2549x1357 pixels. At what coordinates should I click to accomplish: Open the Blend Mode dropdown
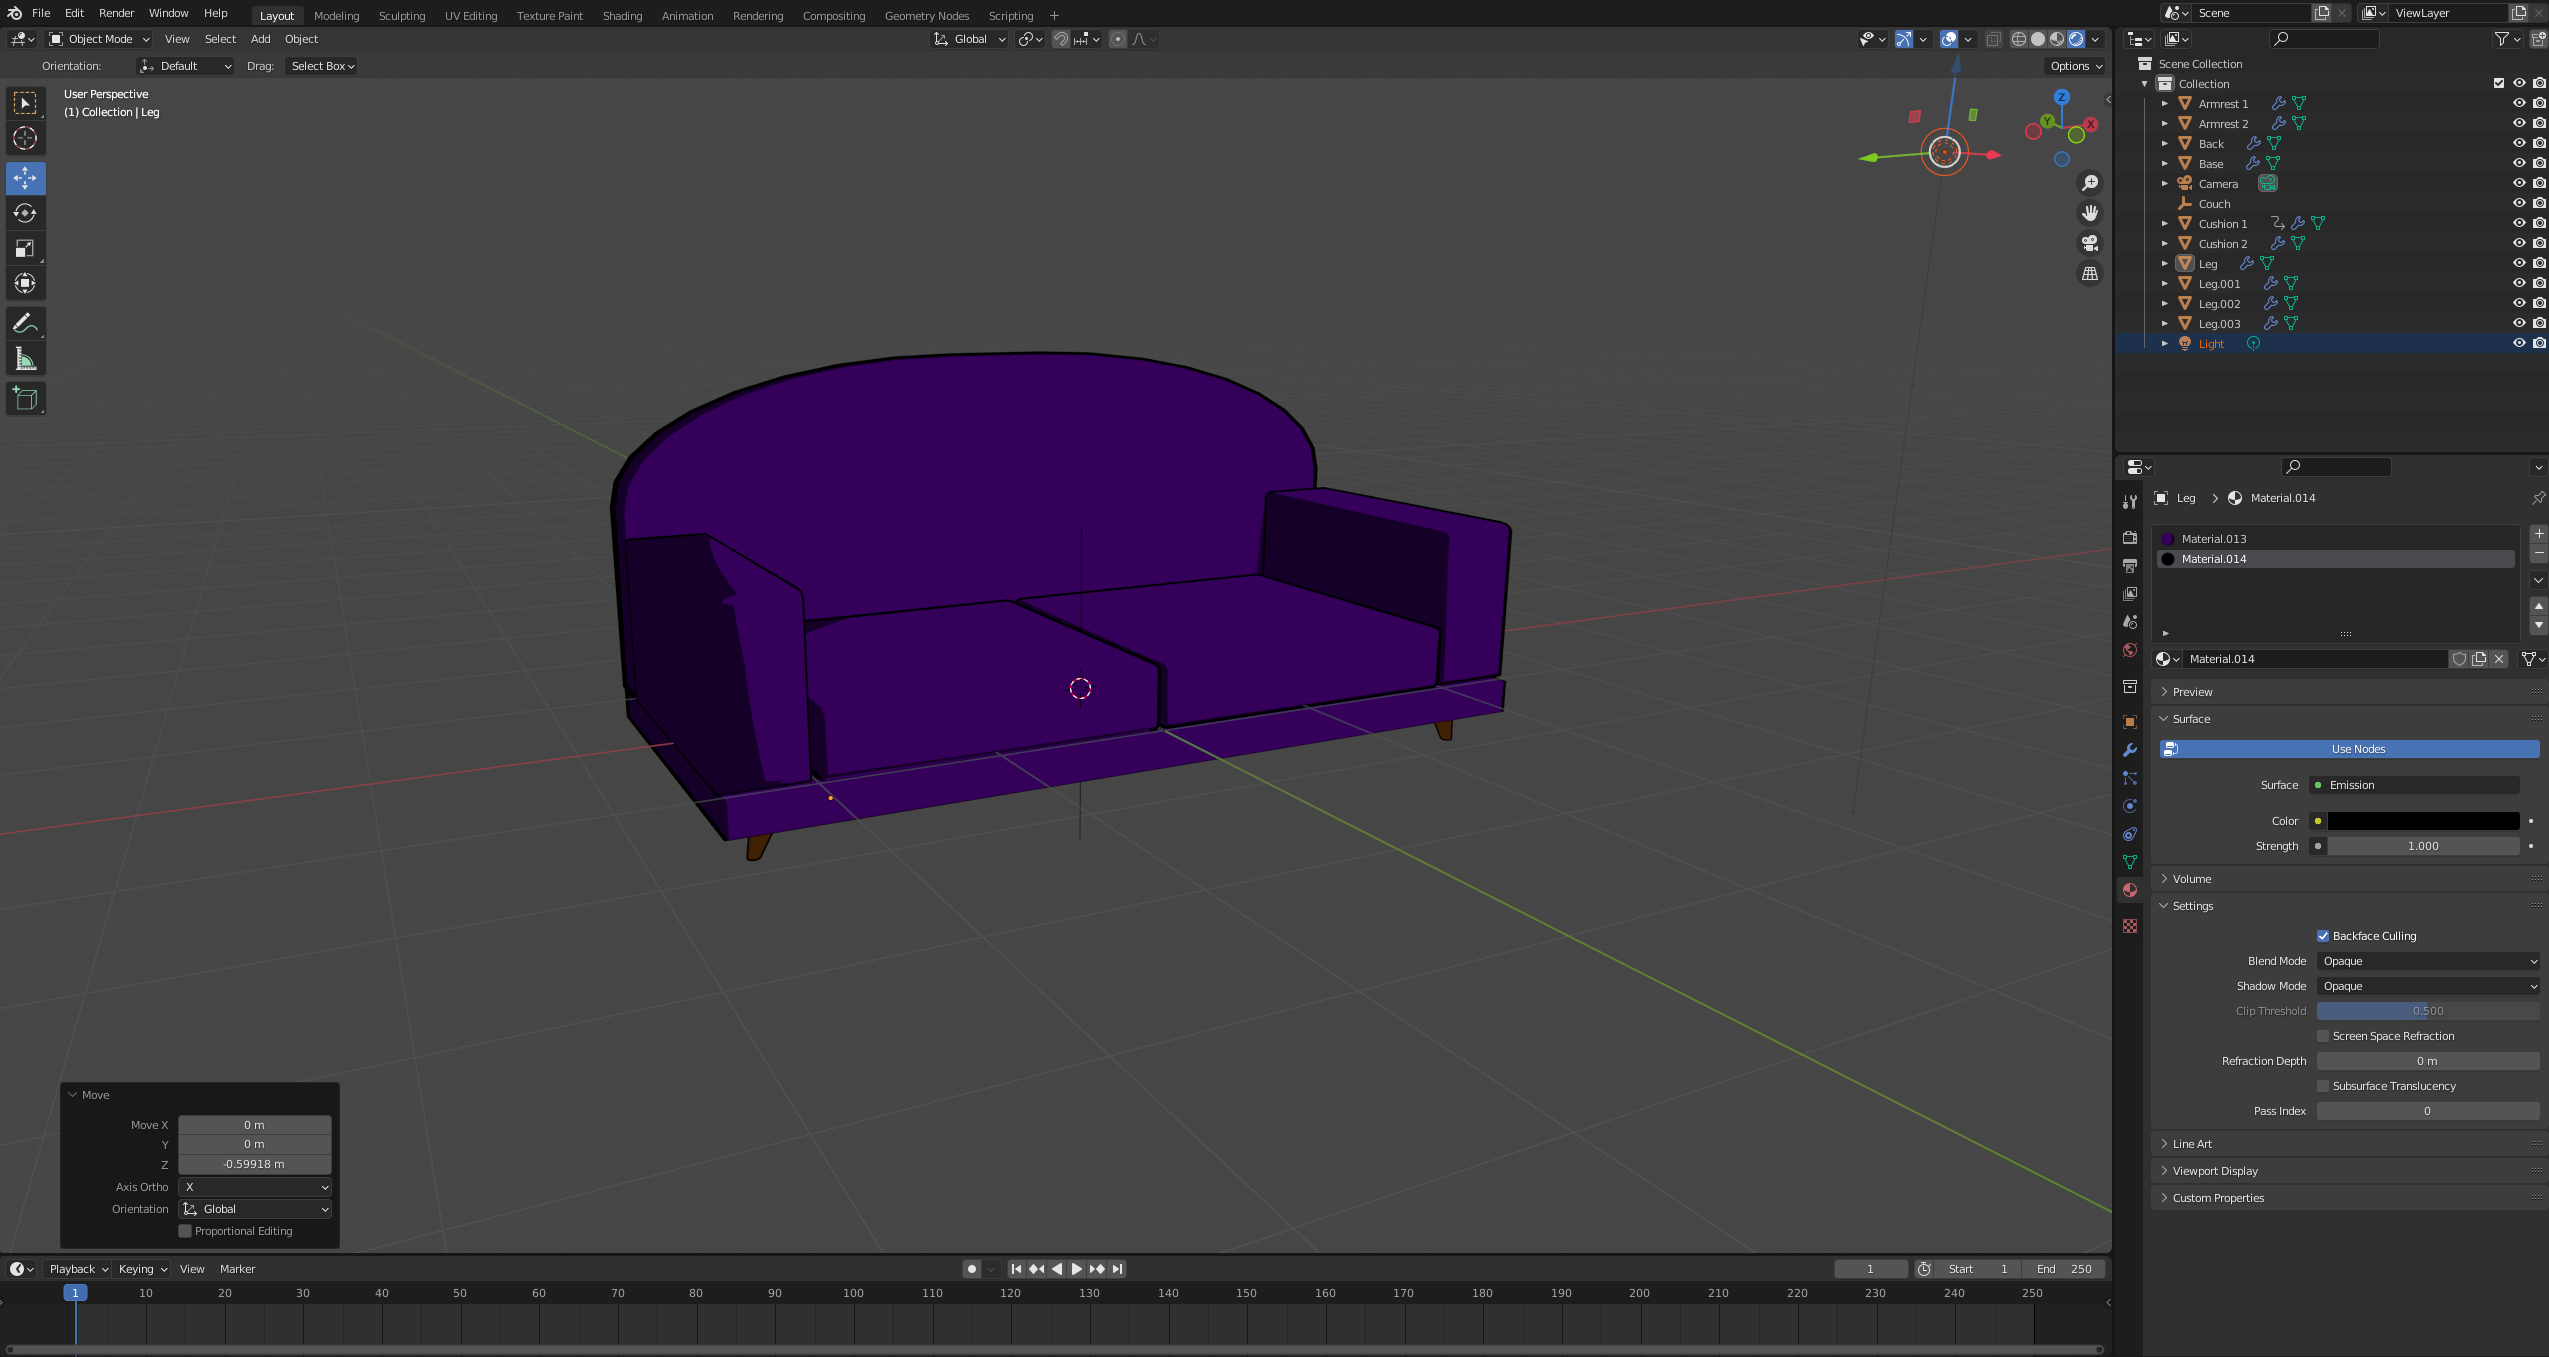click(x=2428, y=961)
